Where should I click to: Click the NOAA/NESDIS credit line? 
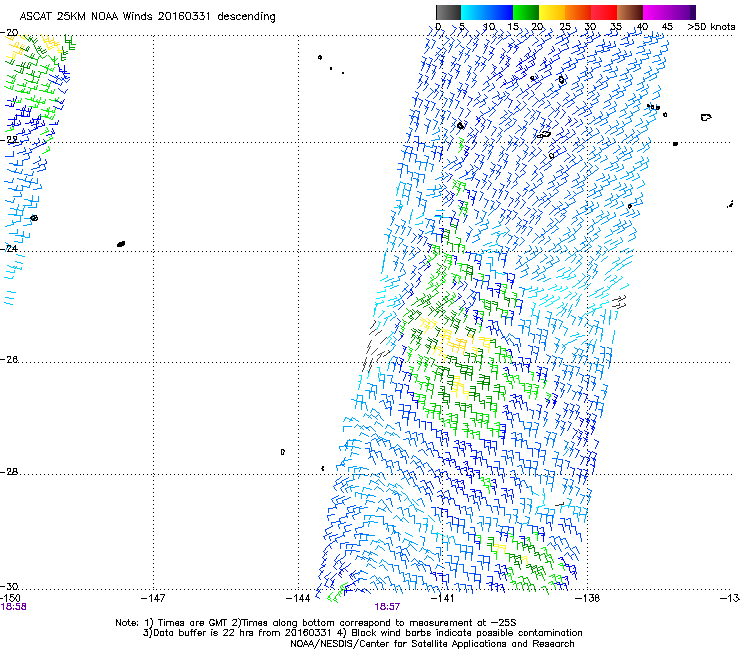(432, 644)
